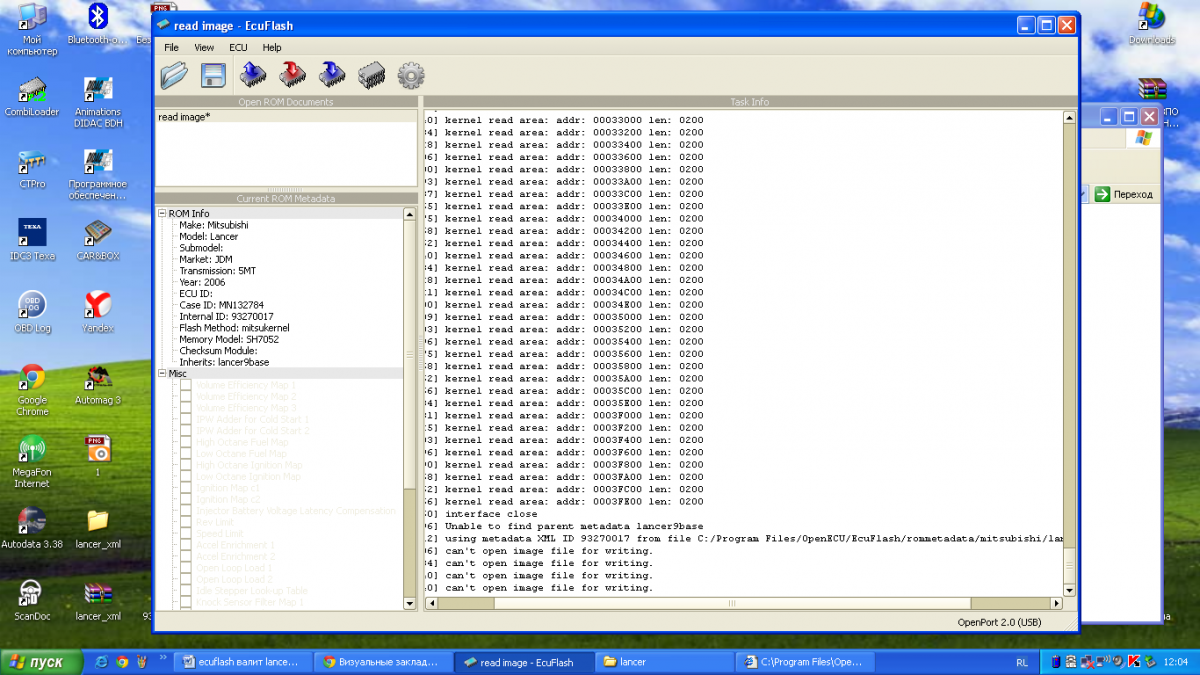The height and width of the screenshot is (675, 1200).
Task: Open options via the gear icon
Action: pos(411,75)
